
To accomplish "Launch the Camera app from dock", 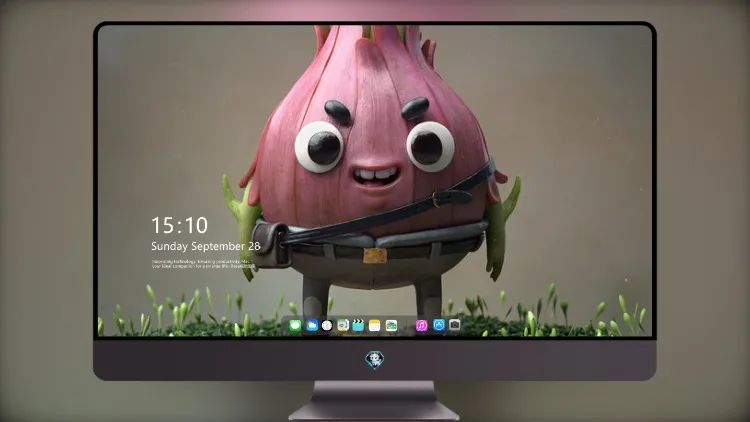I will click(454, 325).
